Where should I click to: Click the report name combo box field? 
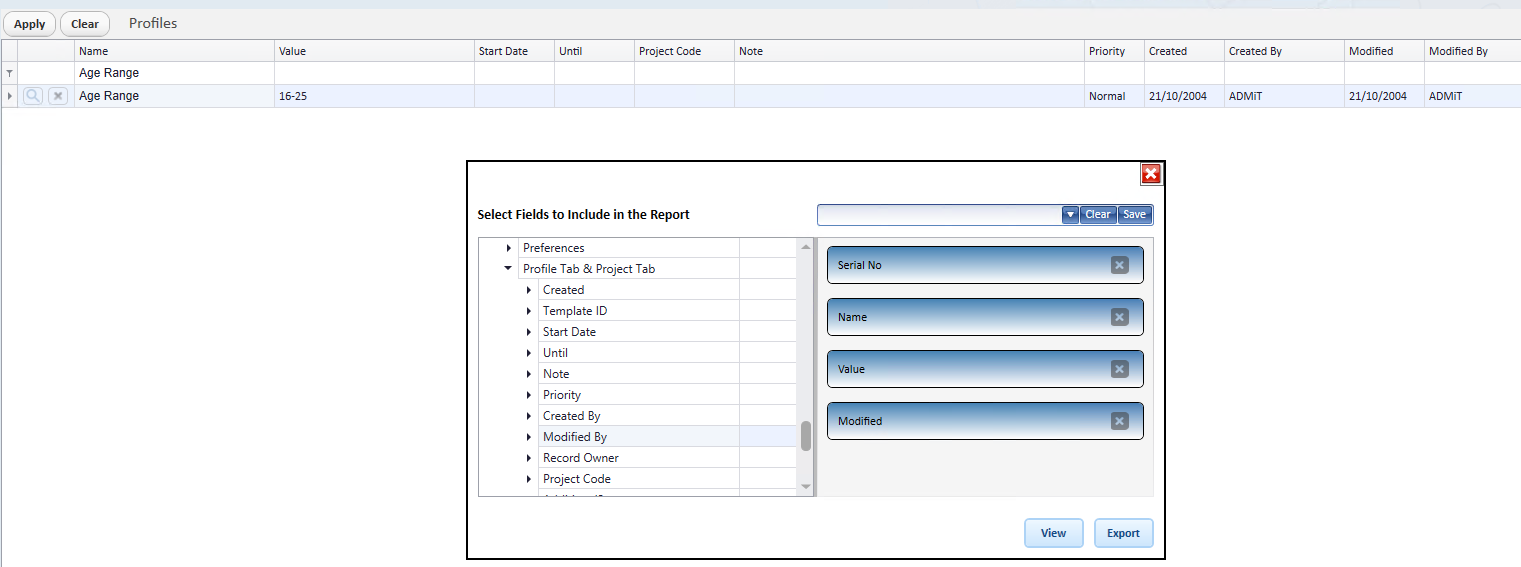[940, 214]
